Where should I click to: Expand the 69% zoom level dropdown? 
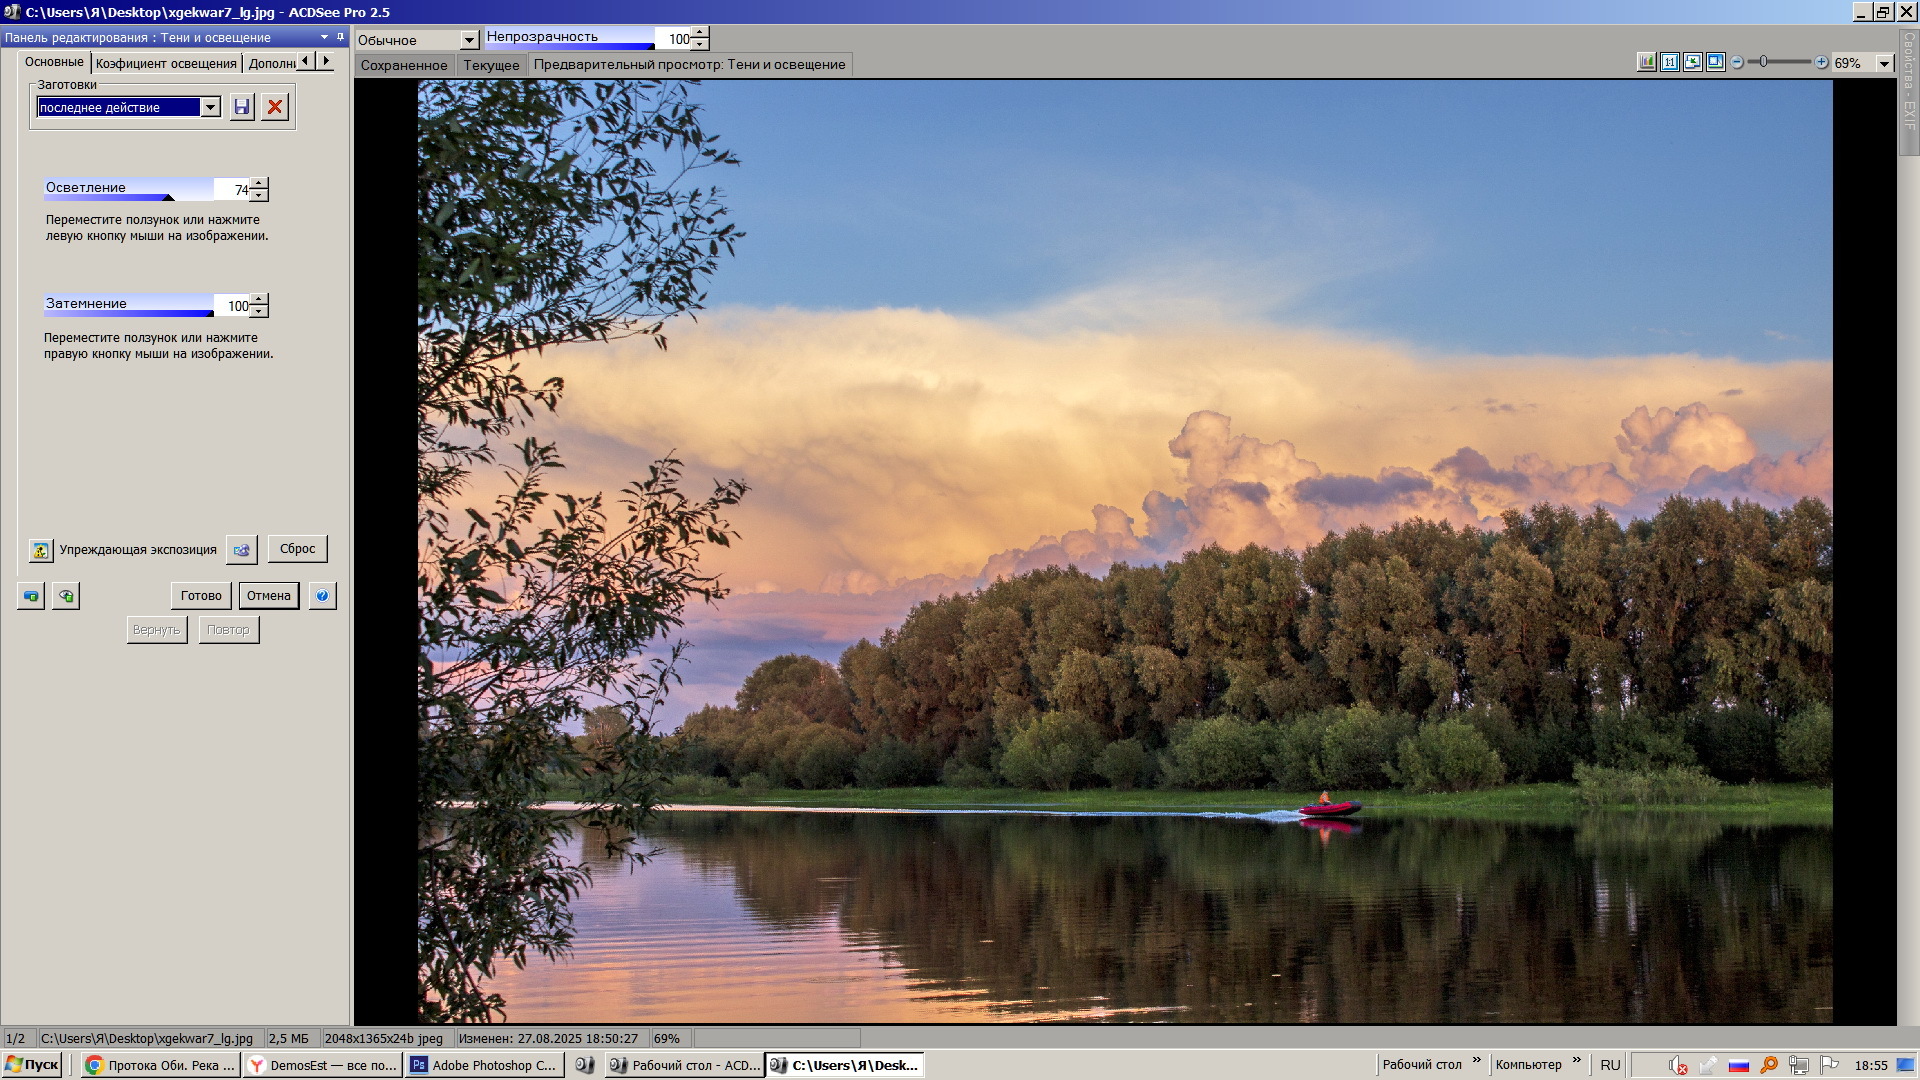[x=1884, y=63]
